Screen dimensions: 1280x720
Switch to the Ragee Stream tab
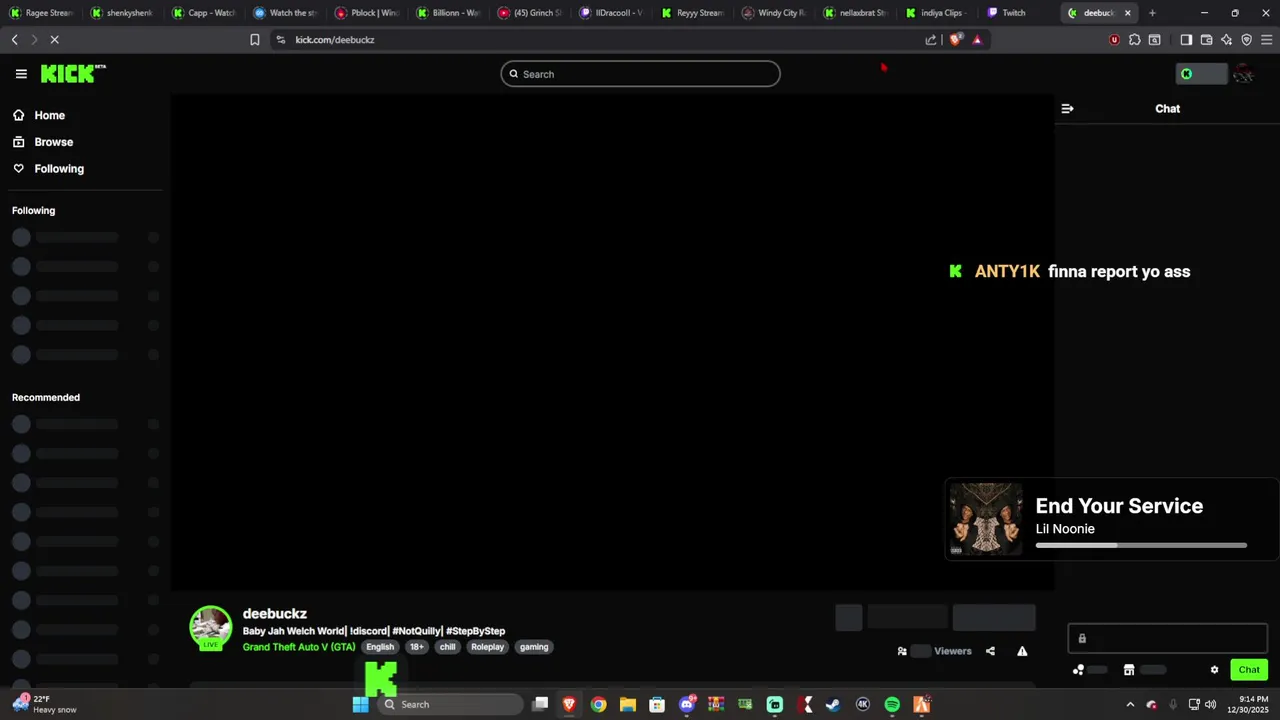tap(42, 13)
